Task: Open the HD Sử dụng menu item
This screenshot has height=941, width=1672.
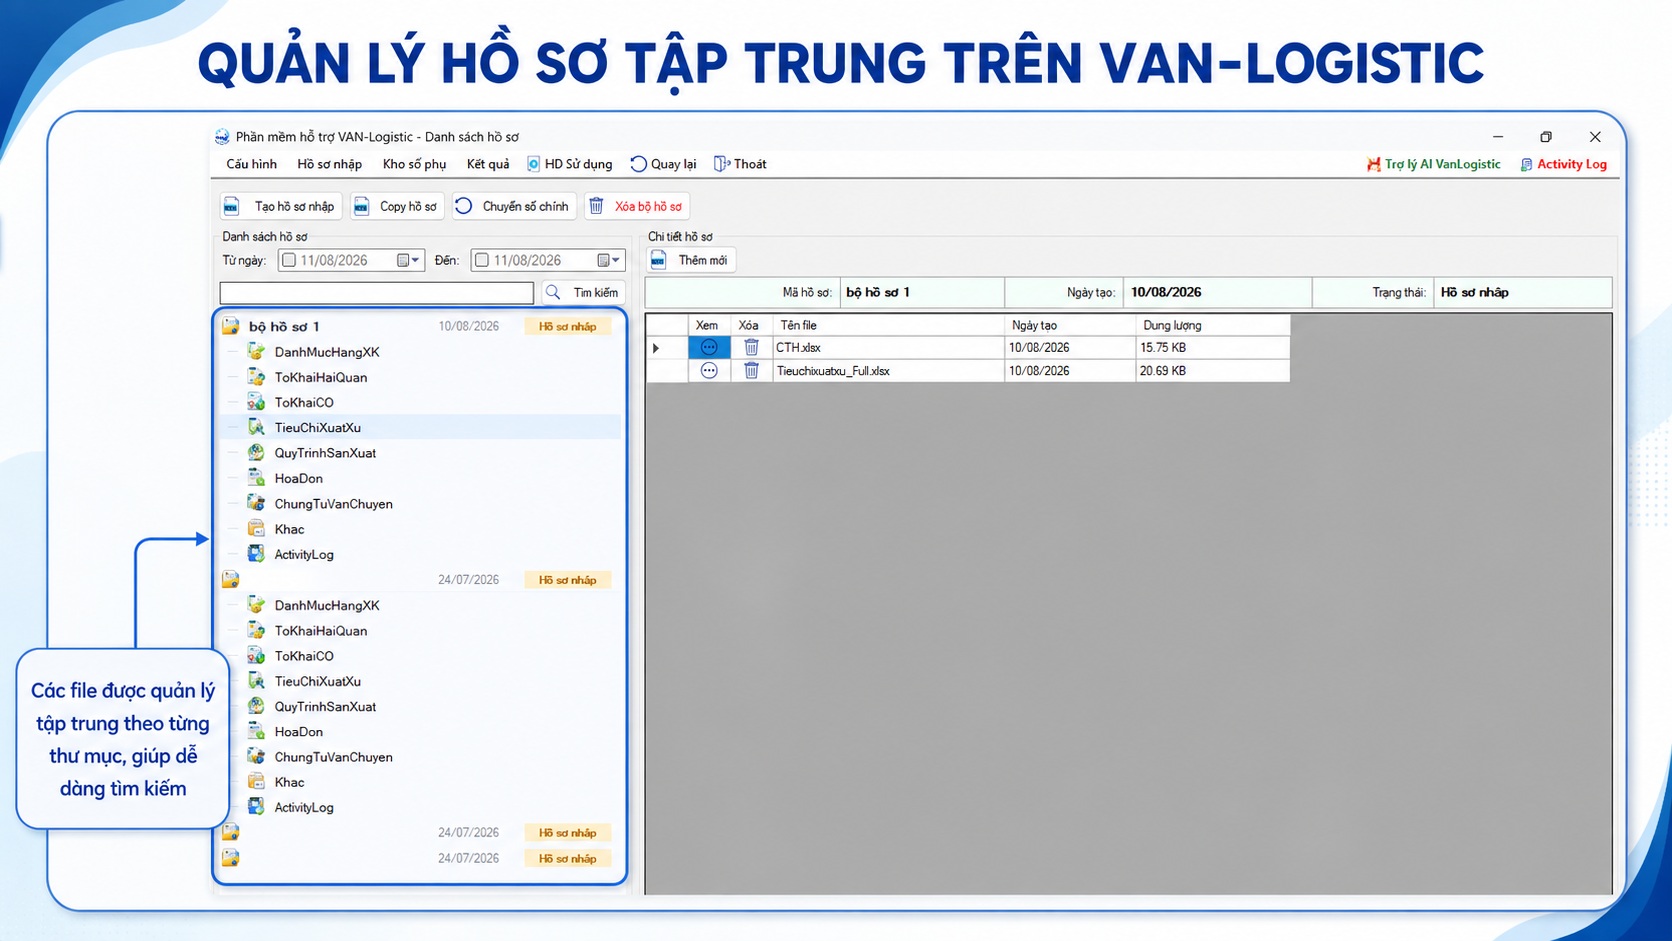Action: click(570, 164)
